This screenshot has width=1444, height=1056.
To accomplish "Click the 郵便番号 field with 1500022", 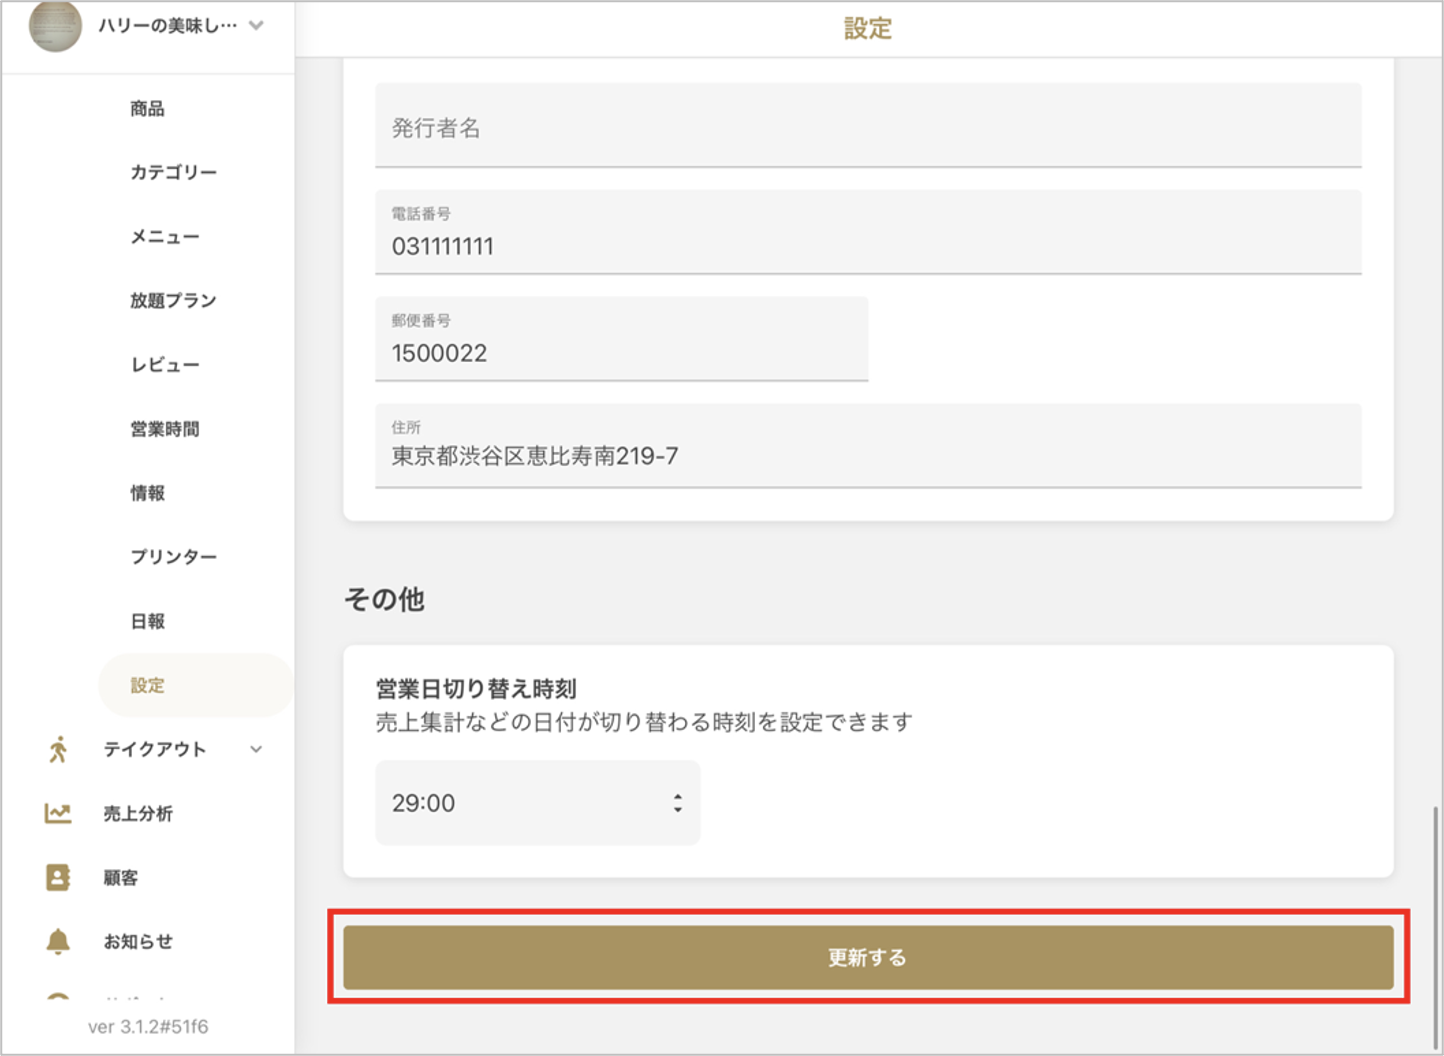I will (x=622, y=339).
